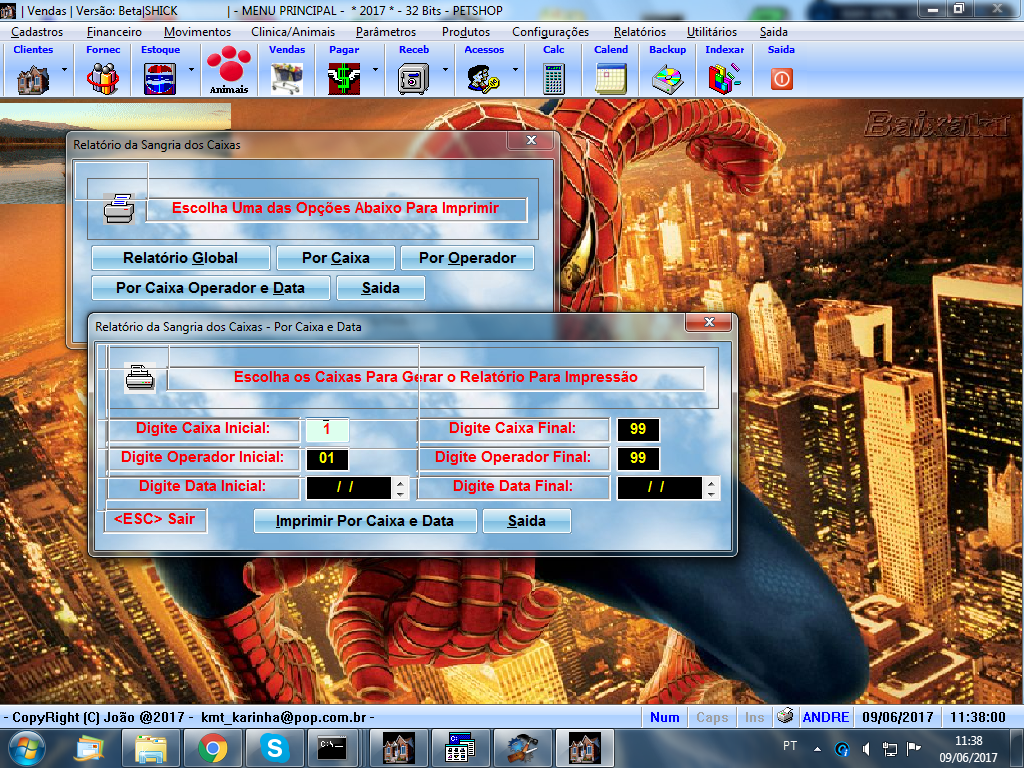This screenshot has width=1024, height=768.
Task: Click Saida button in Por Caixa e Data dialog
Action: coord(526,521)
